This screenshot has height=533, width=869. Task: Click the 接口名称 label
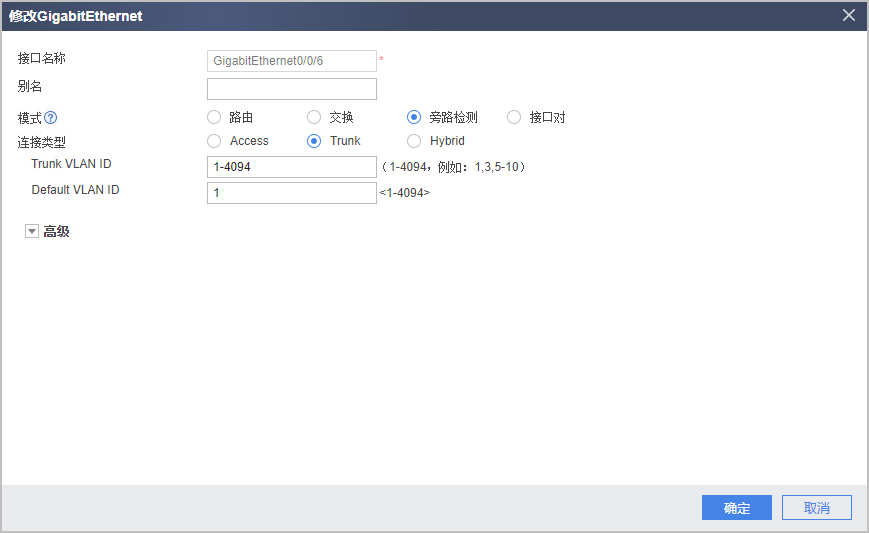point(42,58)
